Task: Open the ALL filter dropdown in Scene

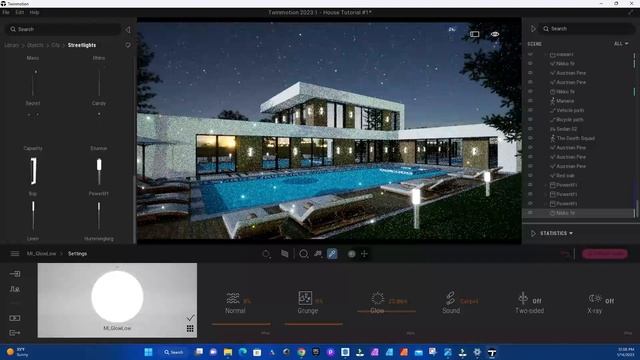Action: [x=621, y=44]
